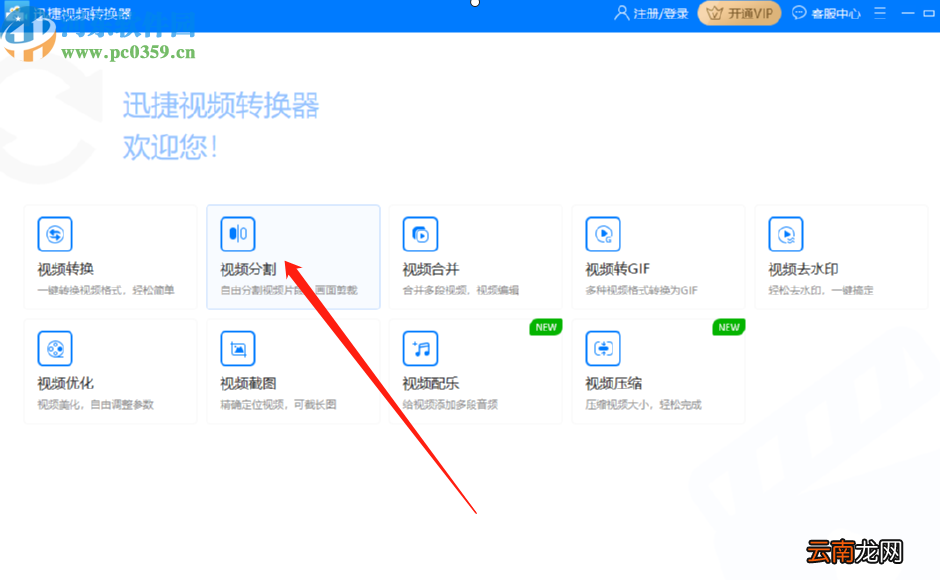
Task: Click the 视频转换 title text
Action: pyautogui.click(x=65, y=269)
